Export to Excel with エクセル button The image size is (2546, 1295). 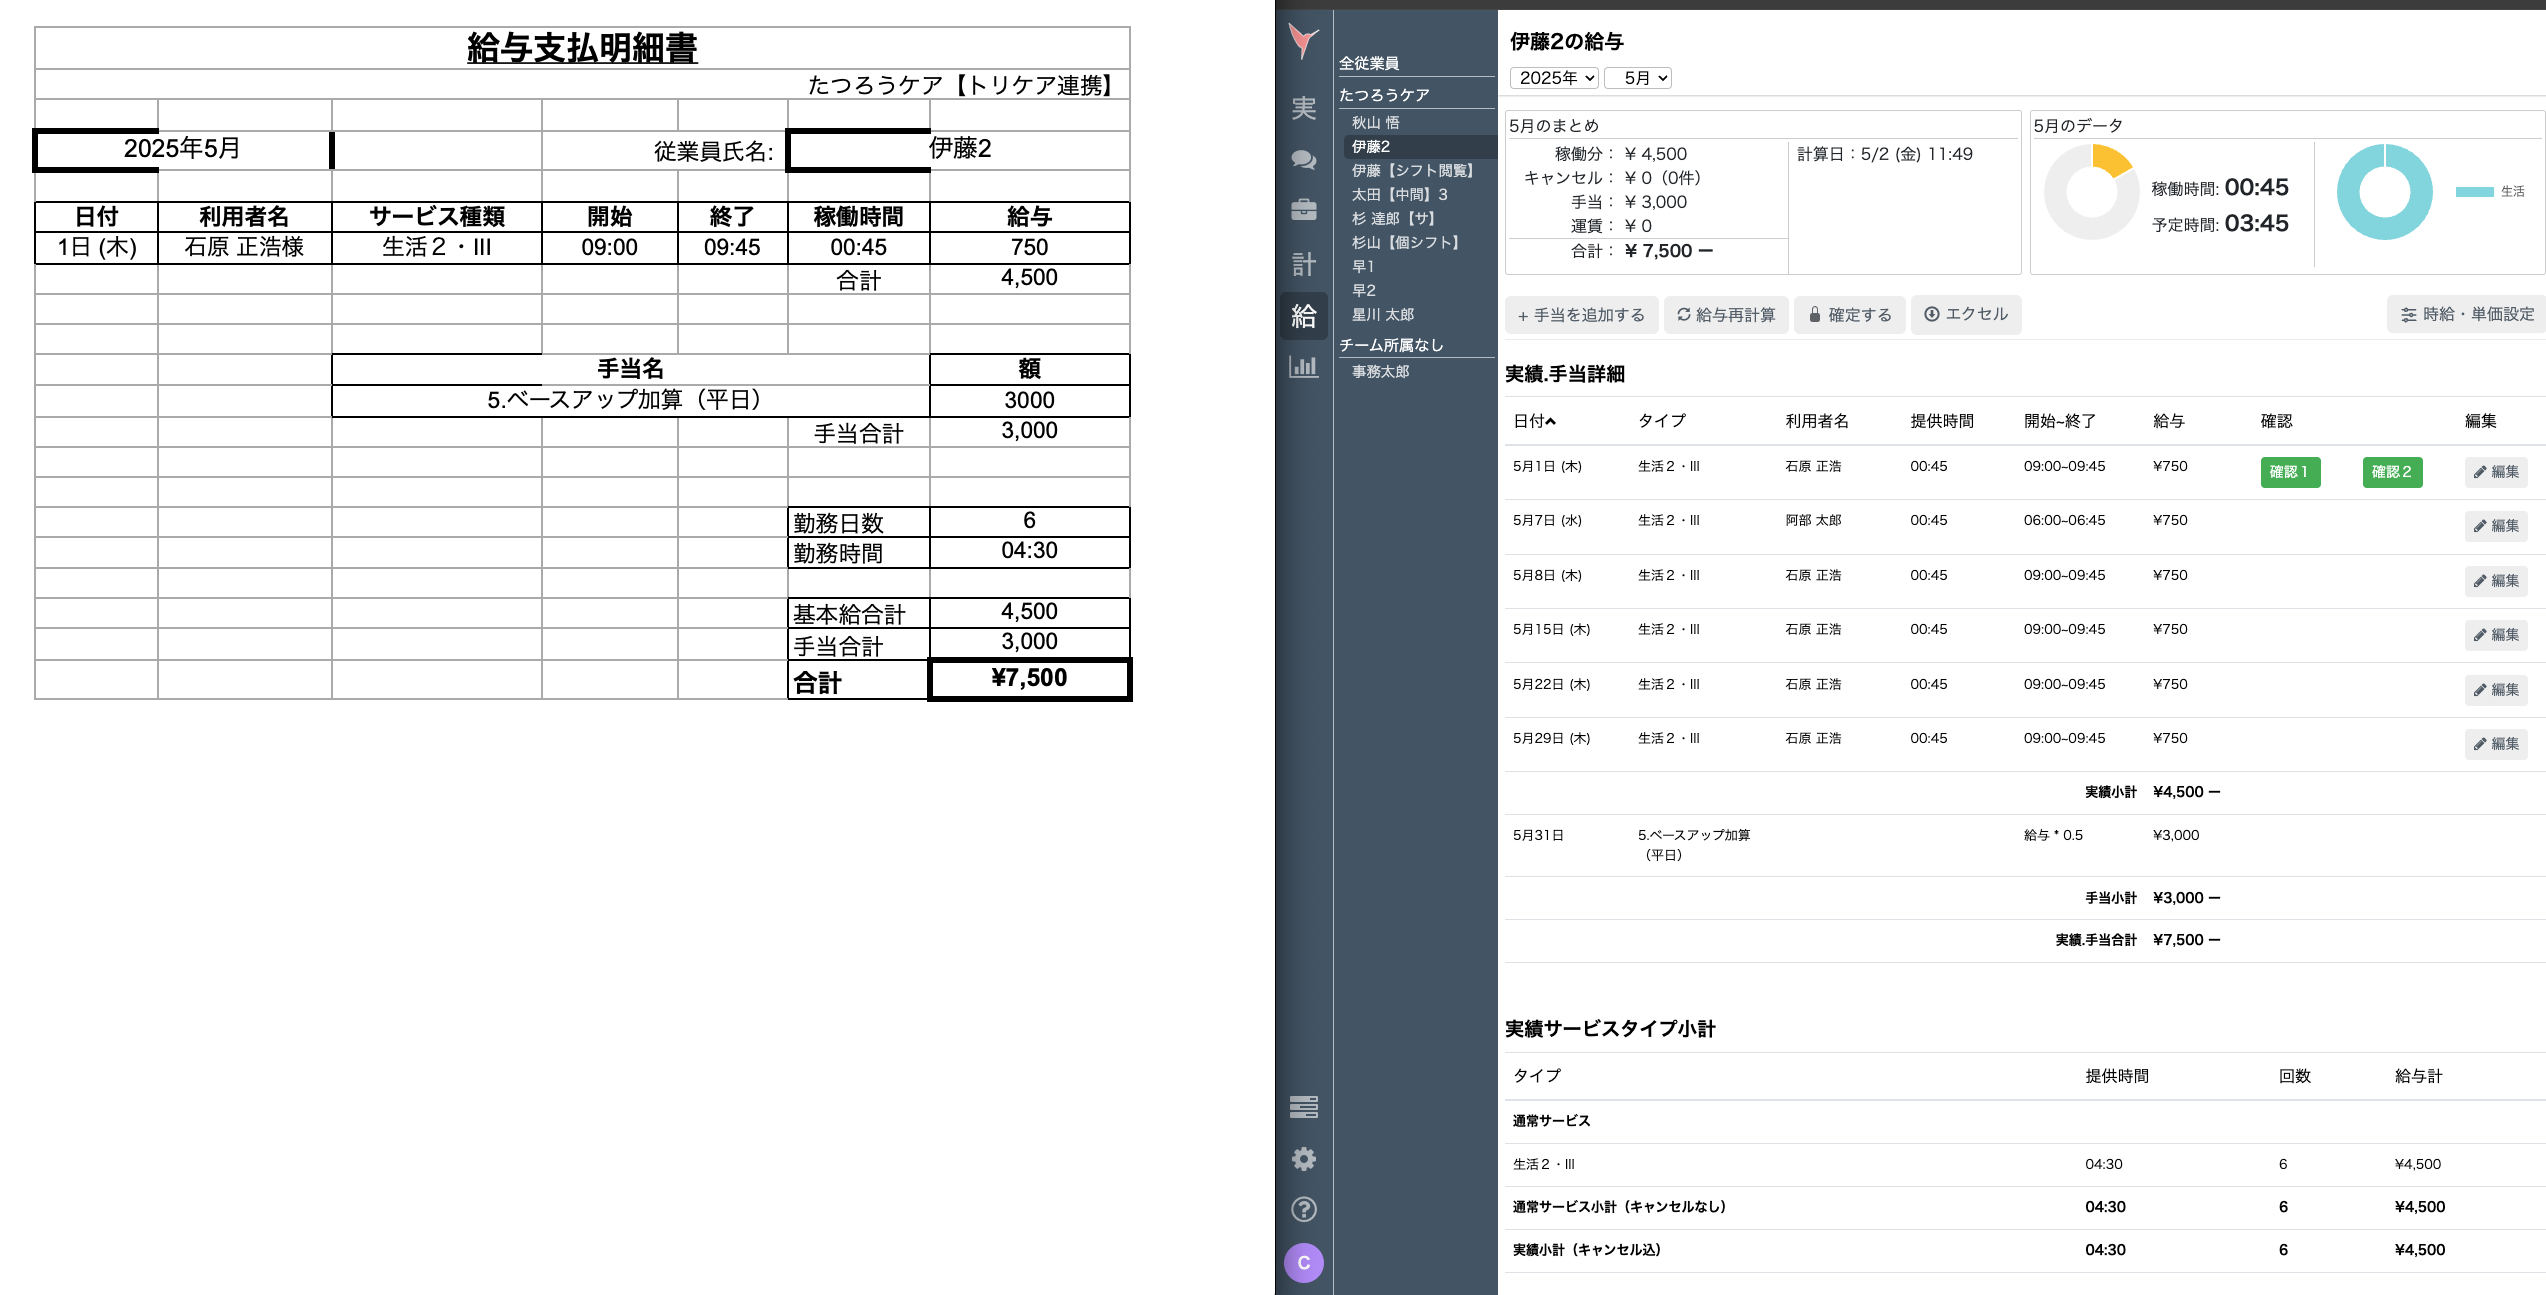pyautogui.click(x=1965, y=314)
